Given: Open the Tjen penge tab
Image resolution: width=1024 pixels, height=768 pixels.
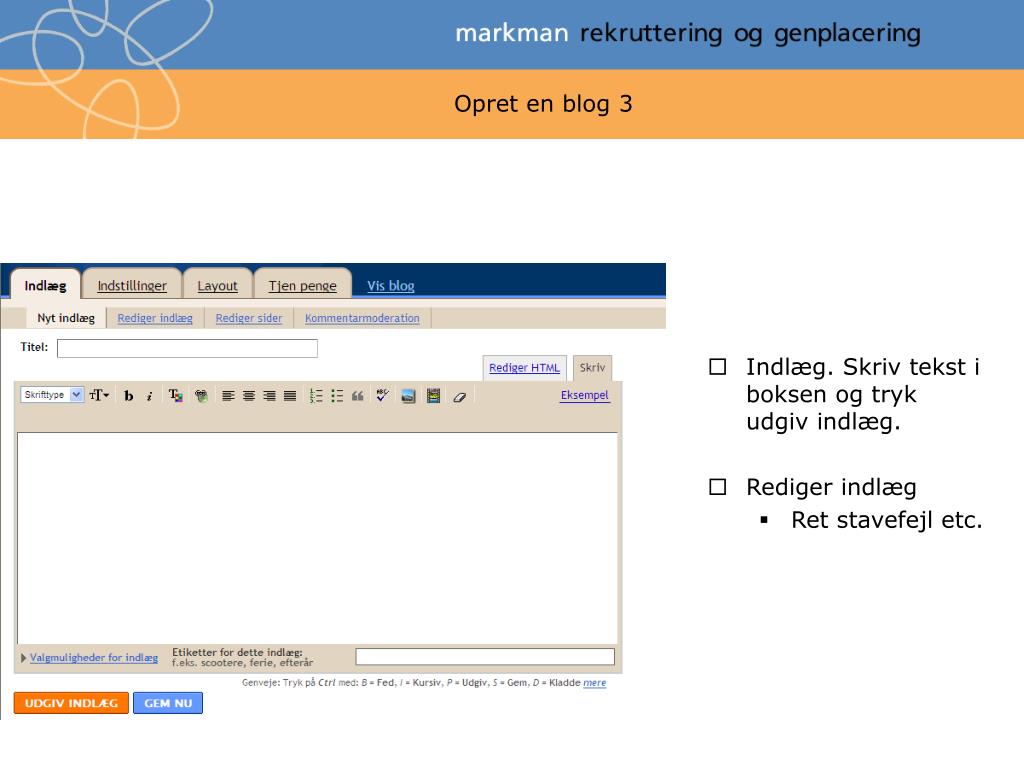Looking at the screenshot, I should pyautogui.click(x=302, y=286).
